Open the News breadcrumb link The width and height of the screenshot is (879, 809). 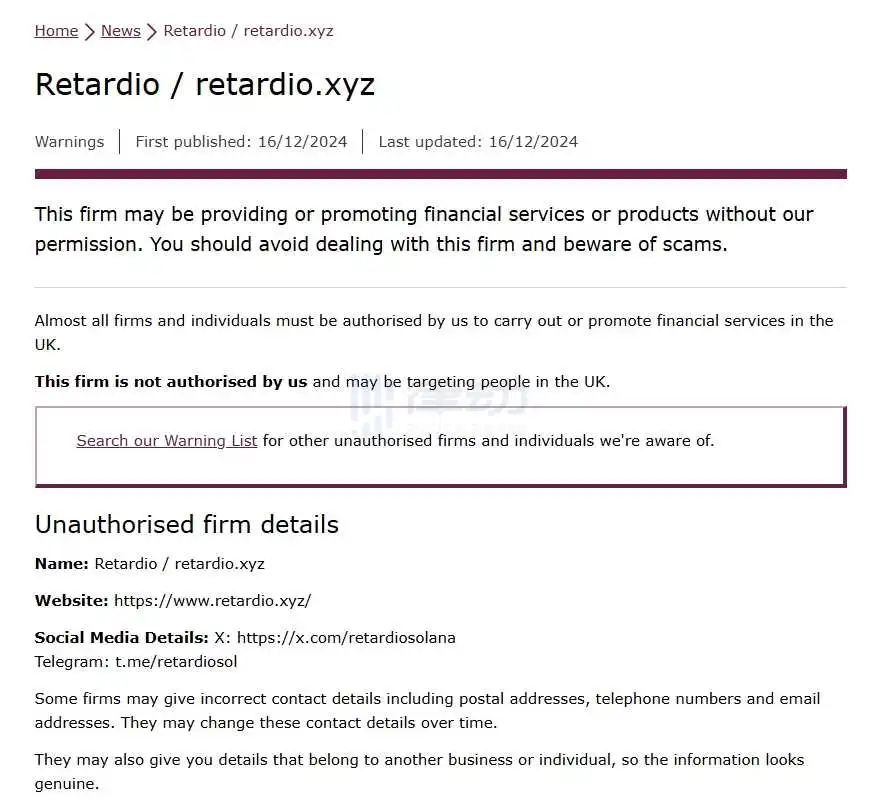[x=121, y=31]
